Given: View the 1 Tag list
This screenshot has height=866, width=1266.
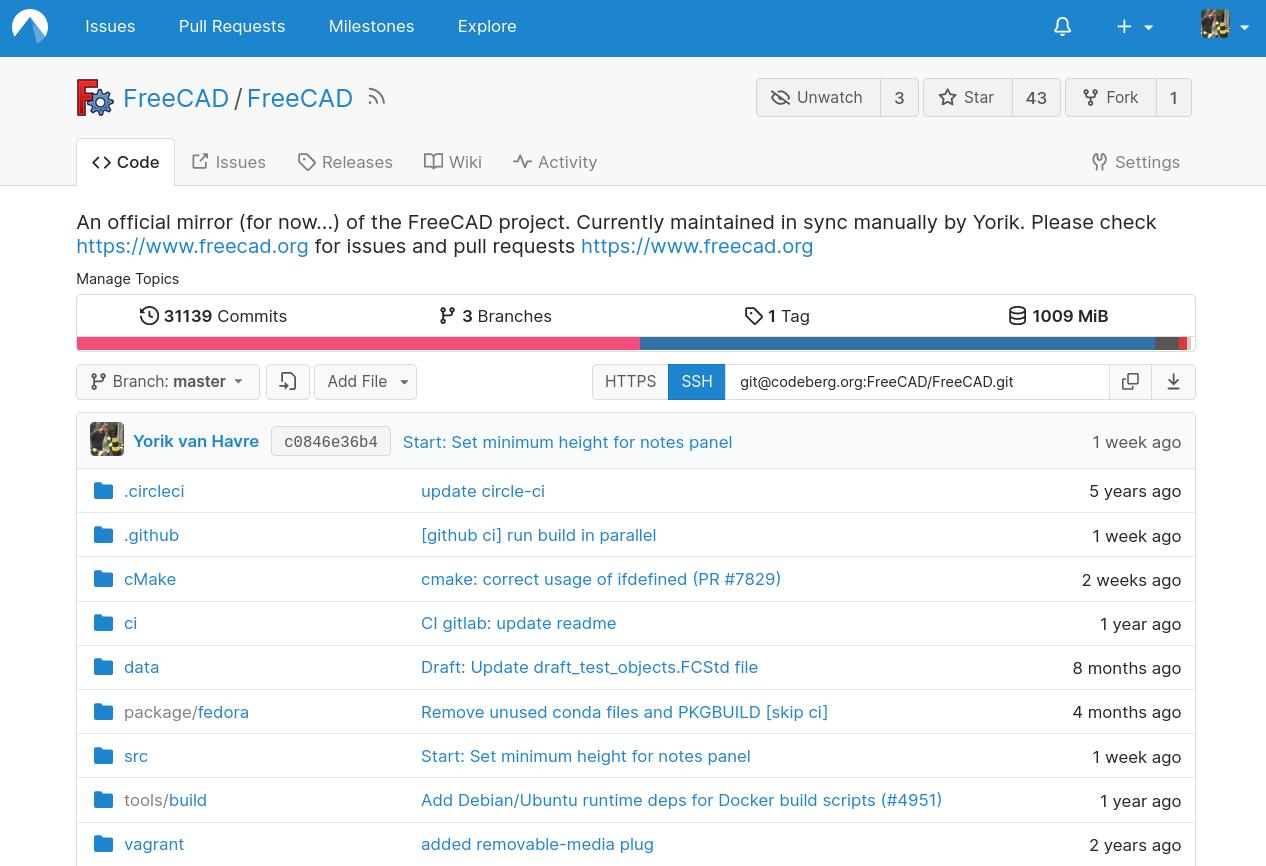Looking at the screenshot, I should tap(777, 316).
